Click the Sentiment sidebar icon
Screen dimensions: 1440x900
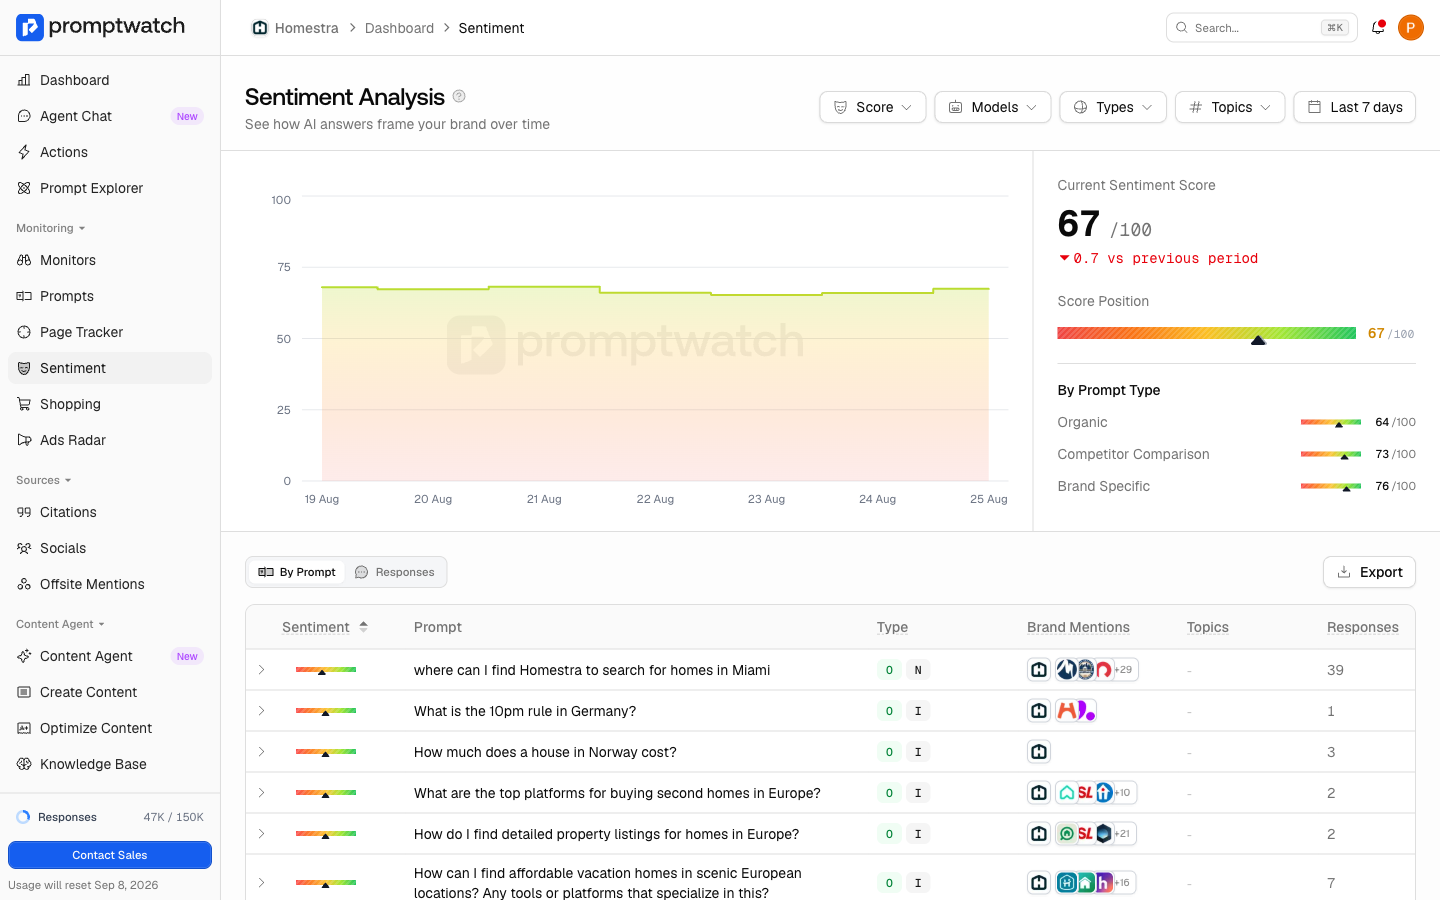(24, 368)
